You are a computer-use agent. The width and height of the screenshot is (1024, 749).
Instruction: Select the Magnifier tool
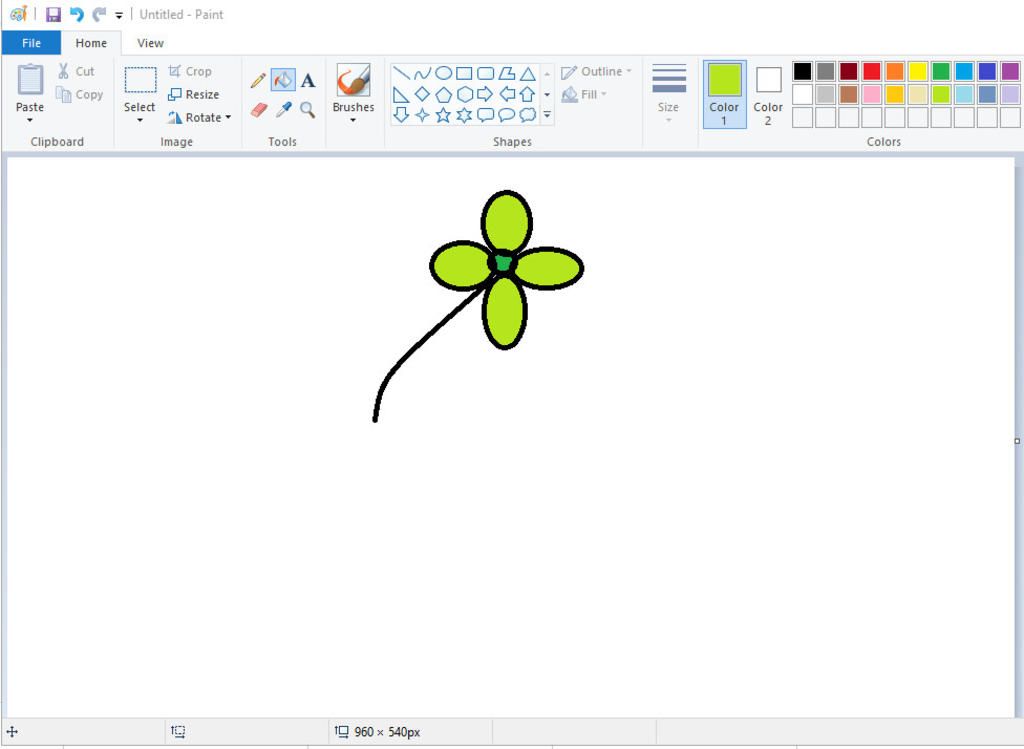tap(308, 110)
